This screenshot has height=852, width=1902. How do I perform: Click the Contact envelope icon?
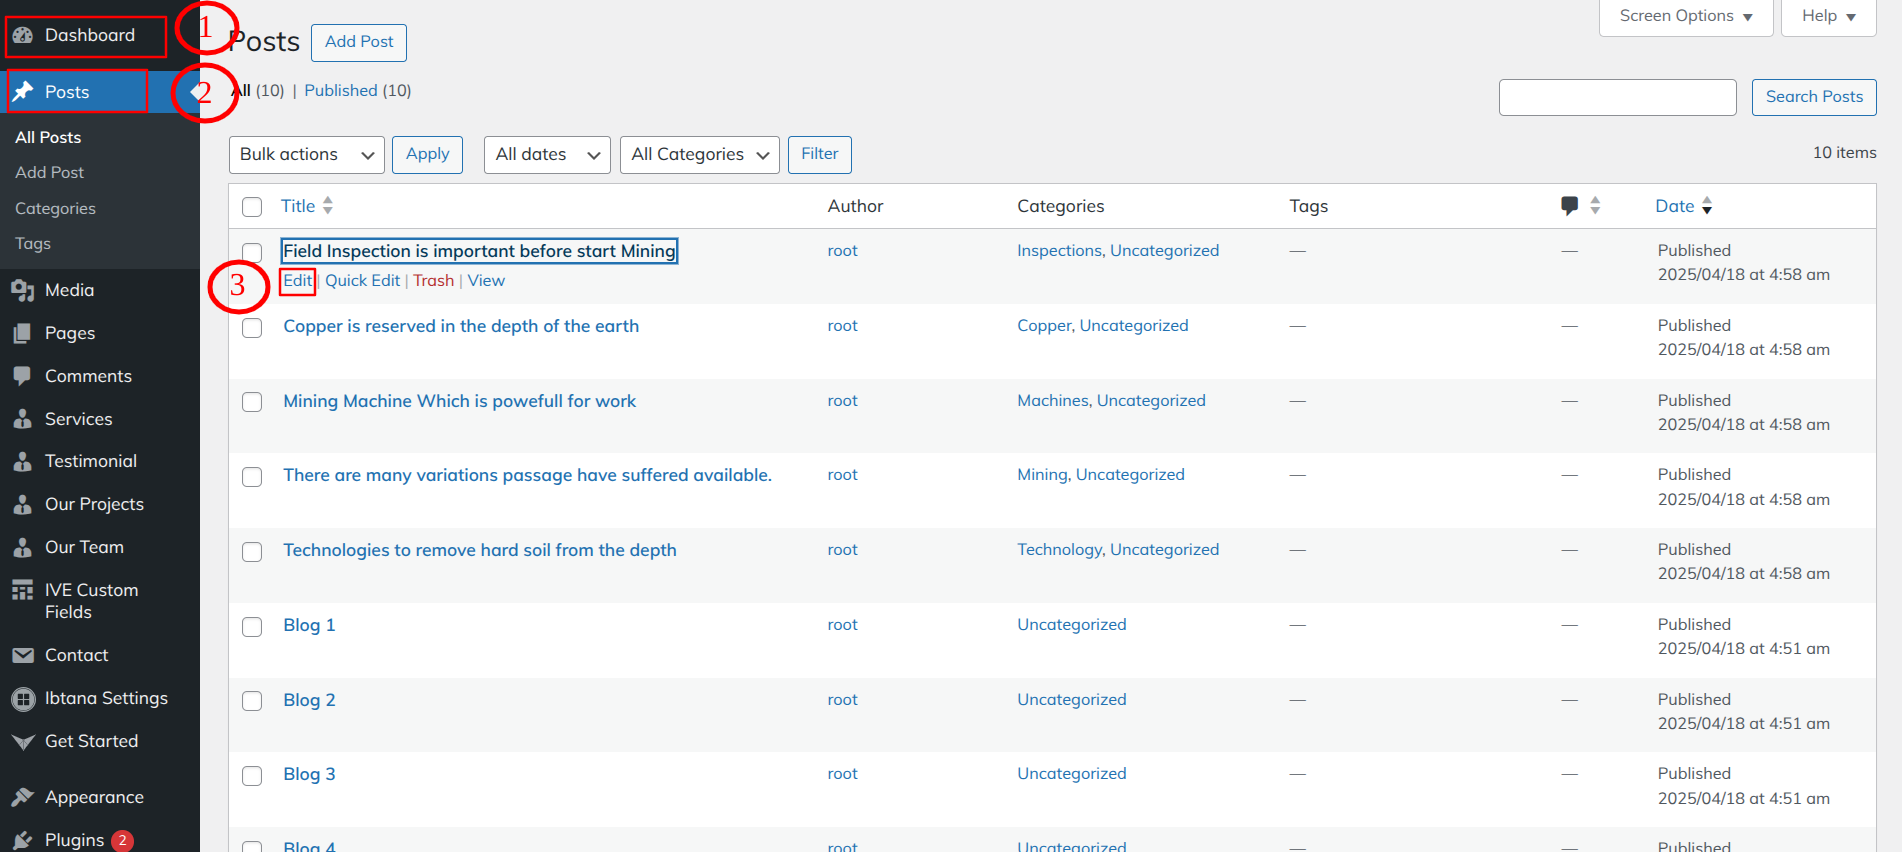[x=22, y=655]
